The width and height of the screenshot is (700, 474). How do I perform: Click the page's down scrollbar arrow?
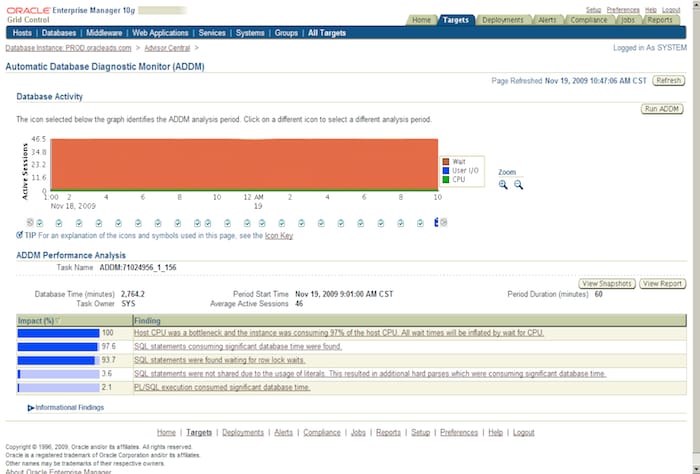click(x=696, y=469)
